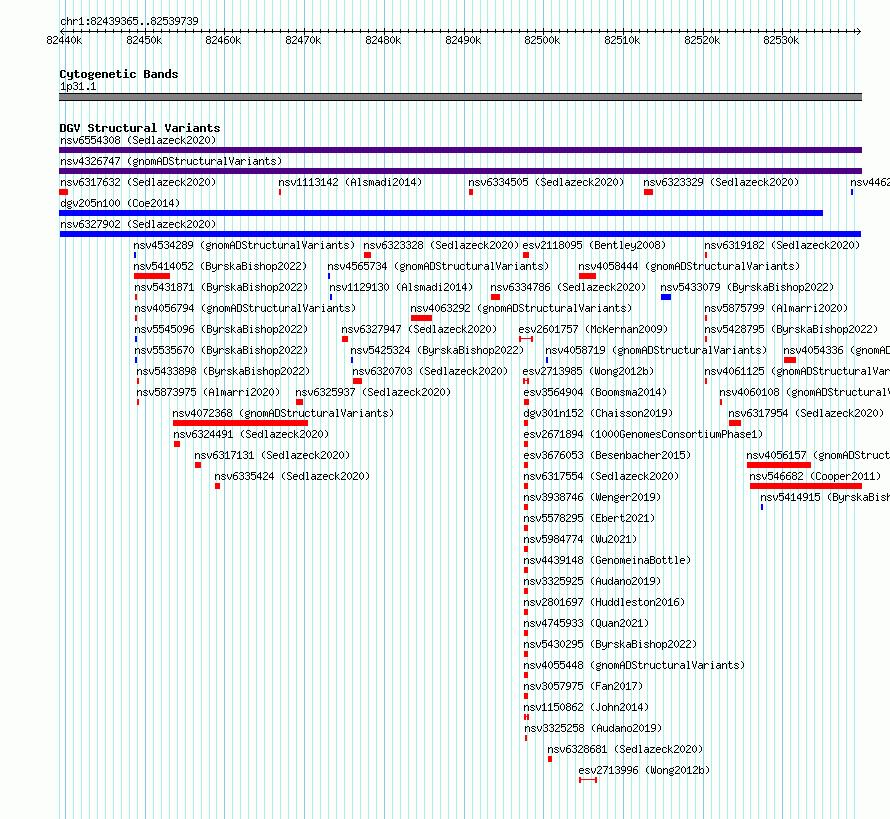Open the nsv6325937 (Sedlazeck2020) label
890x819 pixels.
click(373, 392)
